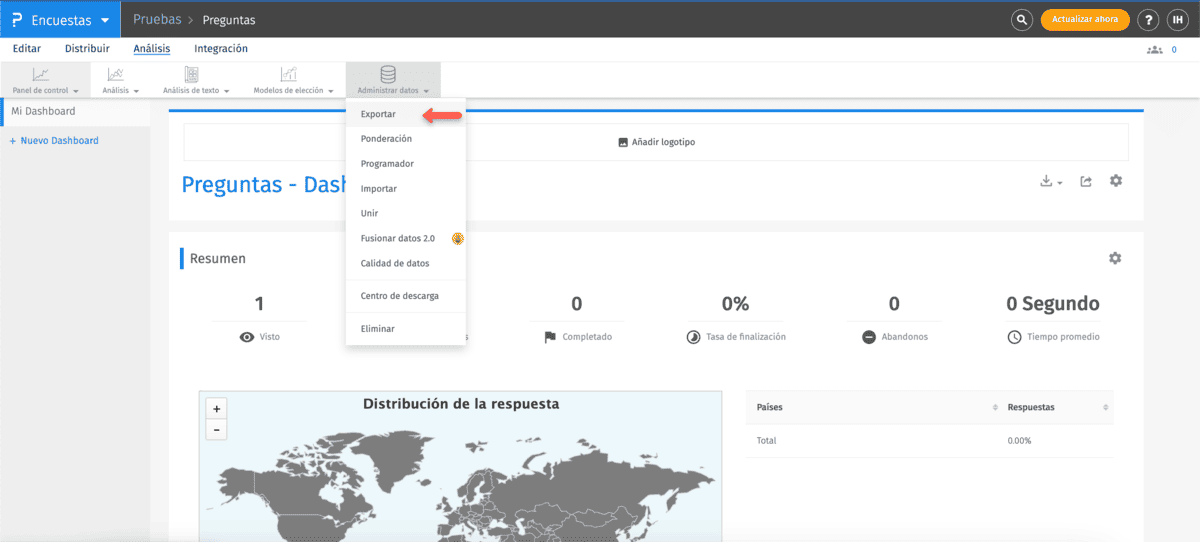
Task: Click the dashboard share icon
Action: point(1086,181)
